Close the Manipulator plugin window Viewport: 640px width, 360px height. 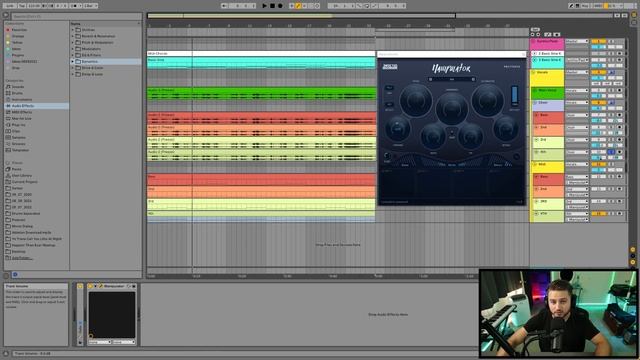[x=524, y=54]
